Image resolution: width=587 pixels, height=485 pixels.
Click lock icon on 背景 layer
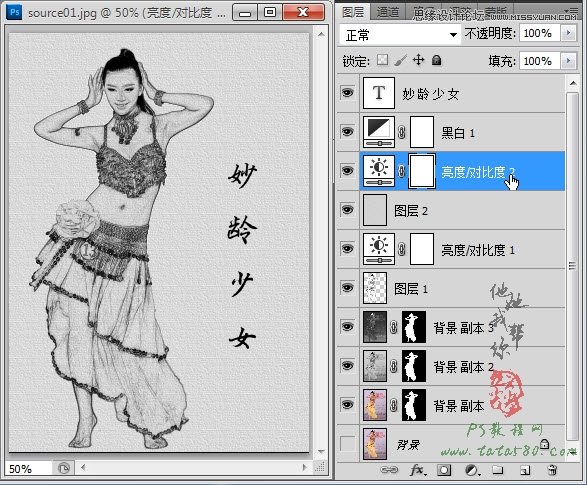coord(545,444)
